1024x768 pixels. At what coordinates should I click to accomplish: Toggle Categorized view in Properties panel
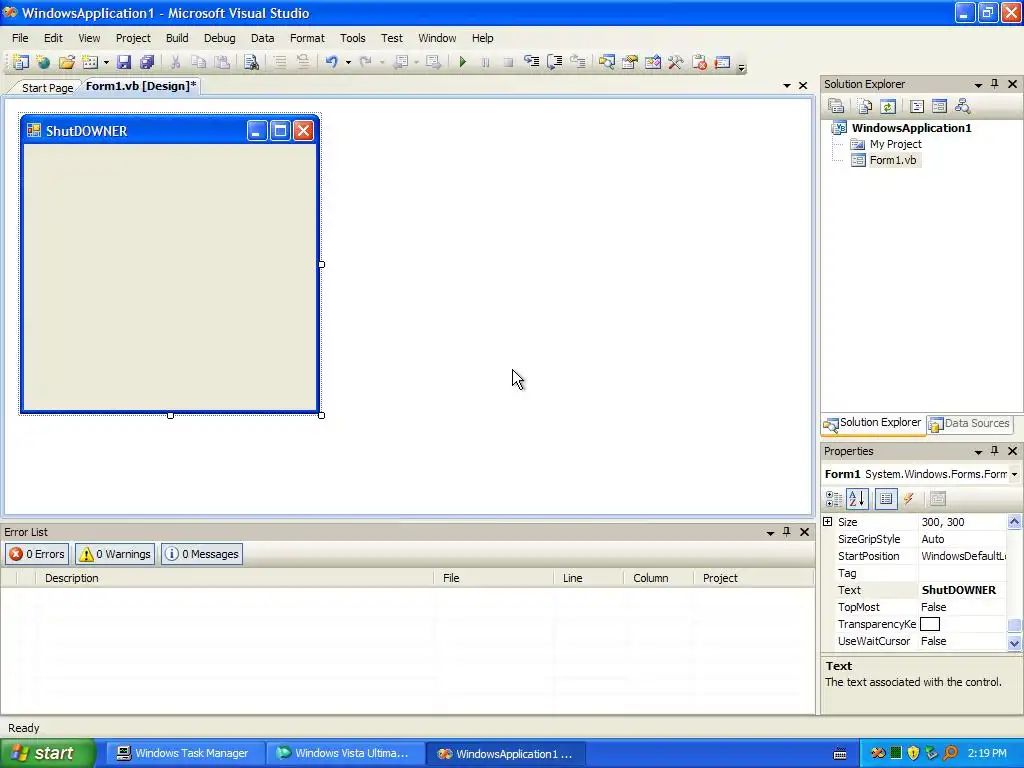pos(834,499)
